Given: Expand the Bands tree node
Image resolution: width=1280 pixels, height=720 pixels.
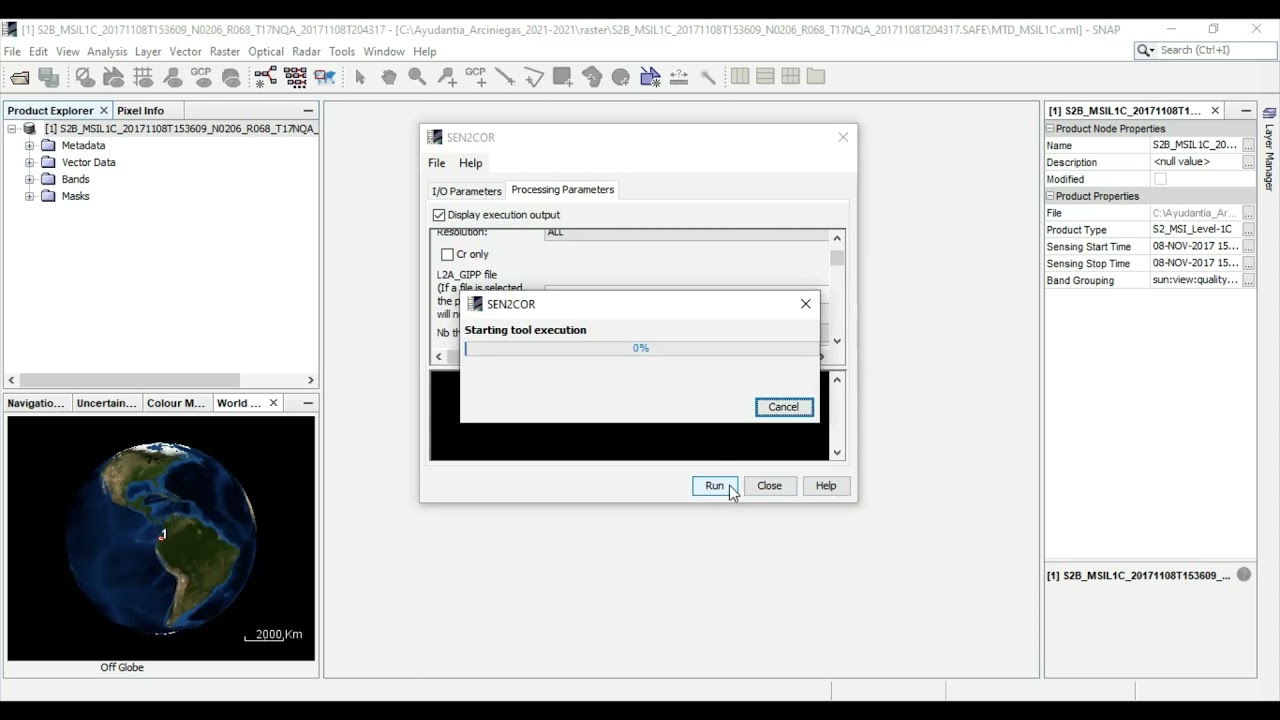Looking at the screenshot, I should 30,180.
